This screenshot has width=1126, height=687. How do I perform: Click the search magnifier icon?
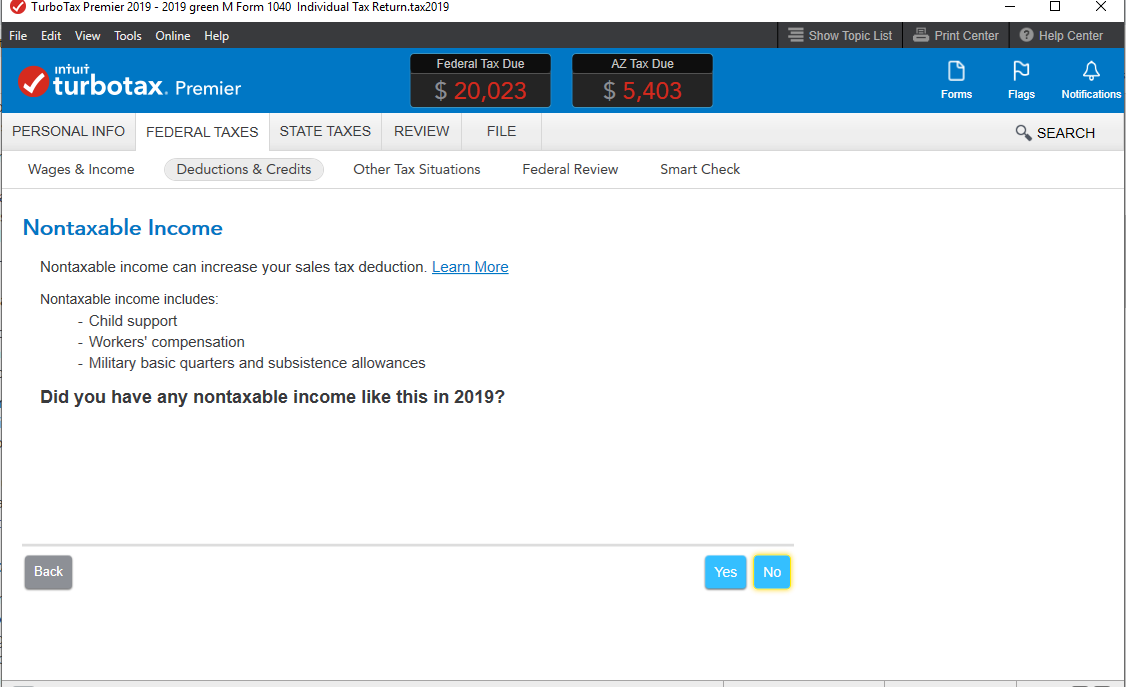pos(1023,133)
